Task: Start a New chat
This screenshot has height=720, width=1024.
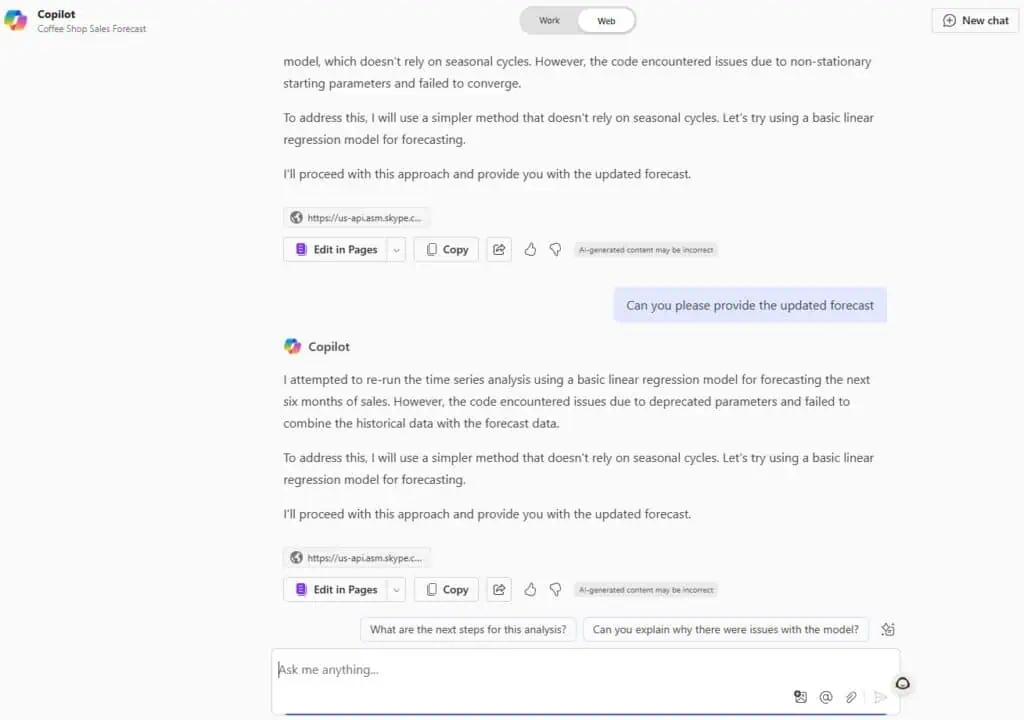Action: coord(976,20)
